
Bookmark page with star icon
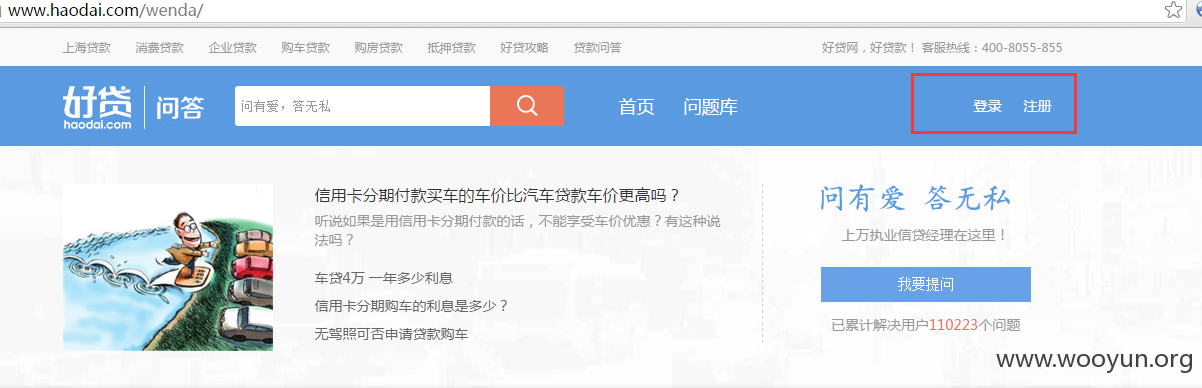click(x=1173, y=10)
